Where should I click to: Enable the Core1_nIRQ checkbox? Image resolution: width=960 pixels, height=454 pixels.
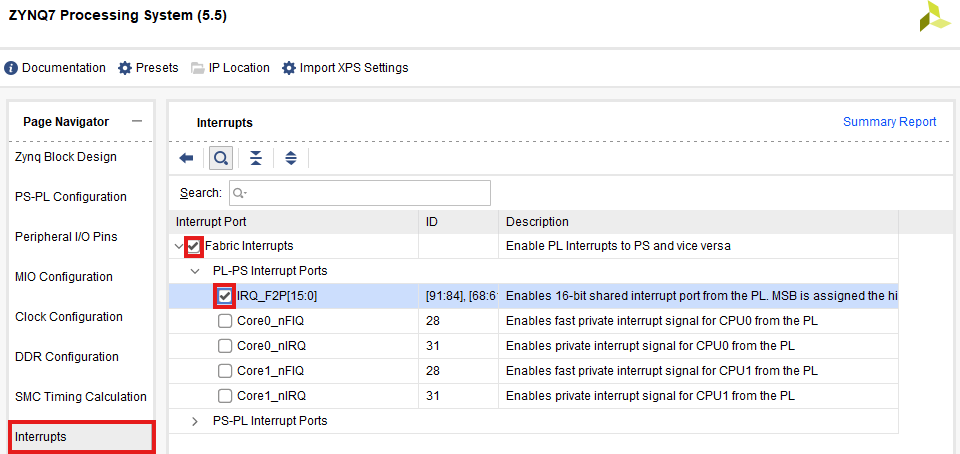225,396
